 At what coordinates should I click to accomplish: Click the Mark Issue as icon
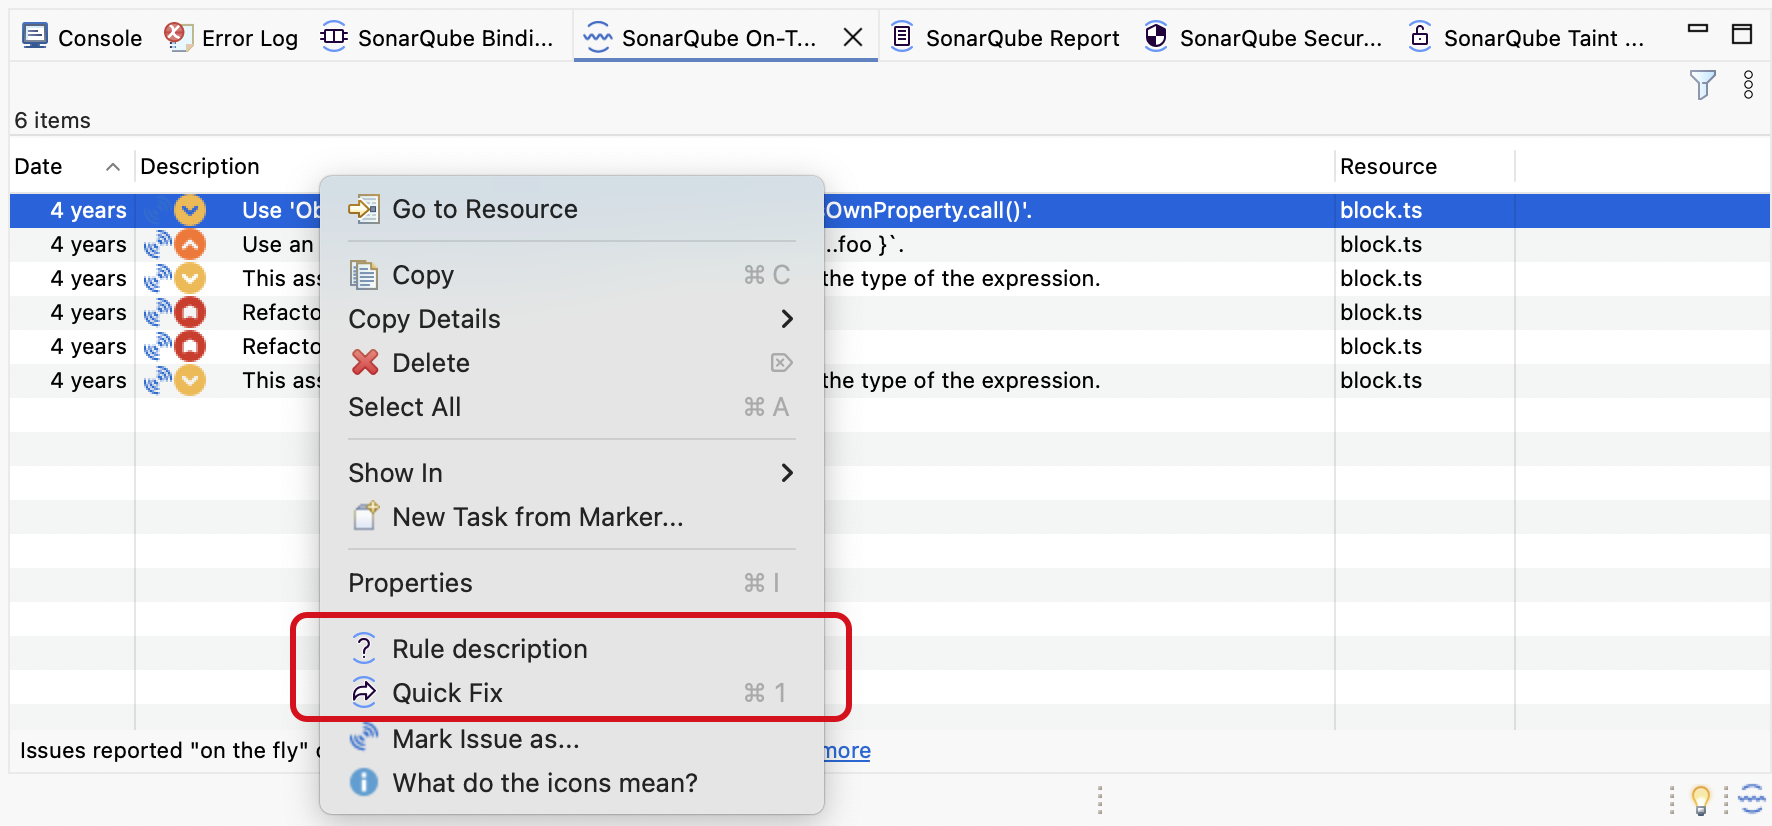[364, 737]
